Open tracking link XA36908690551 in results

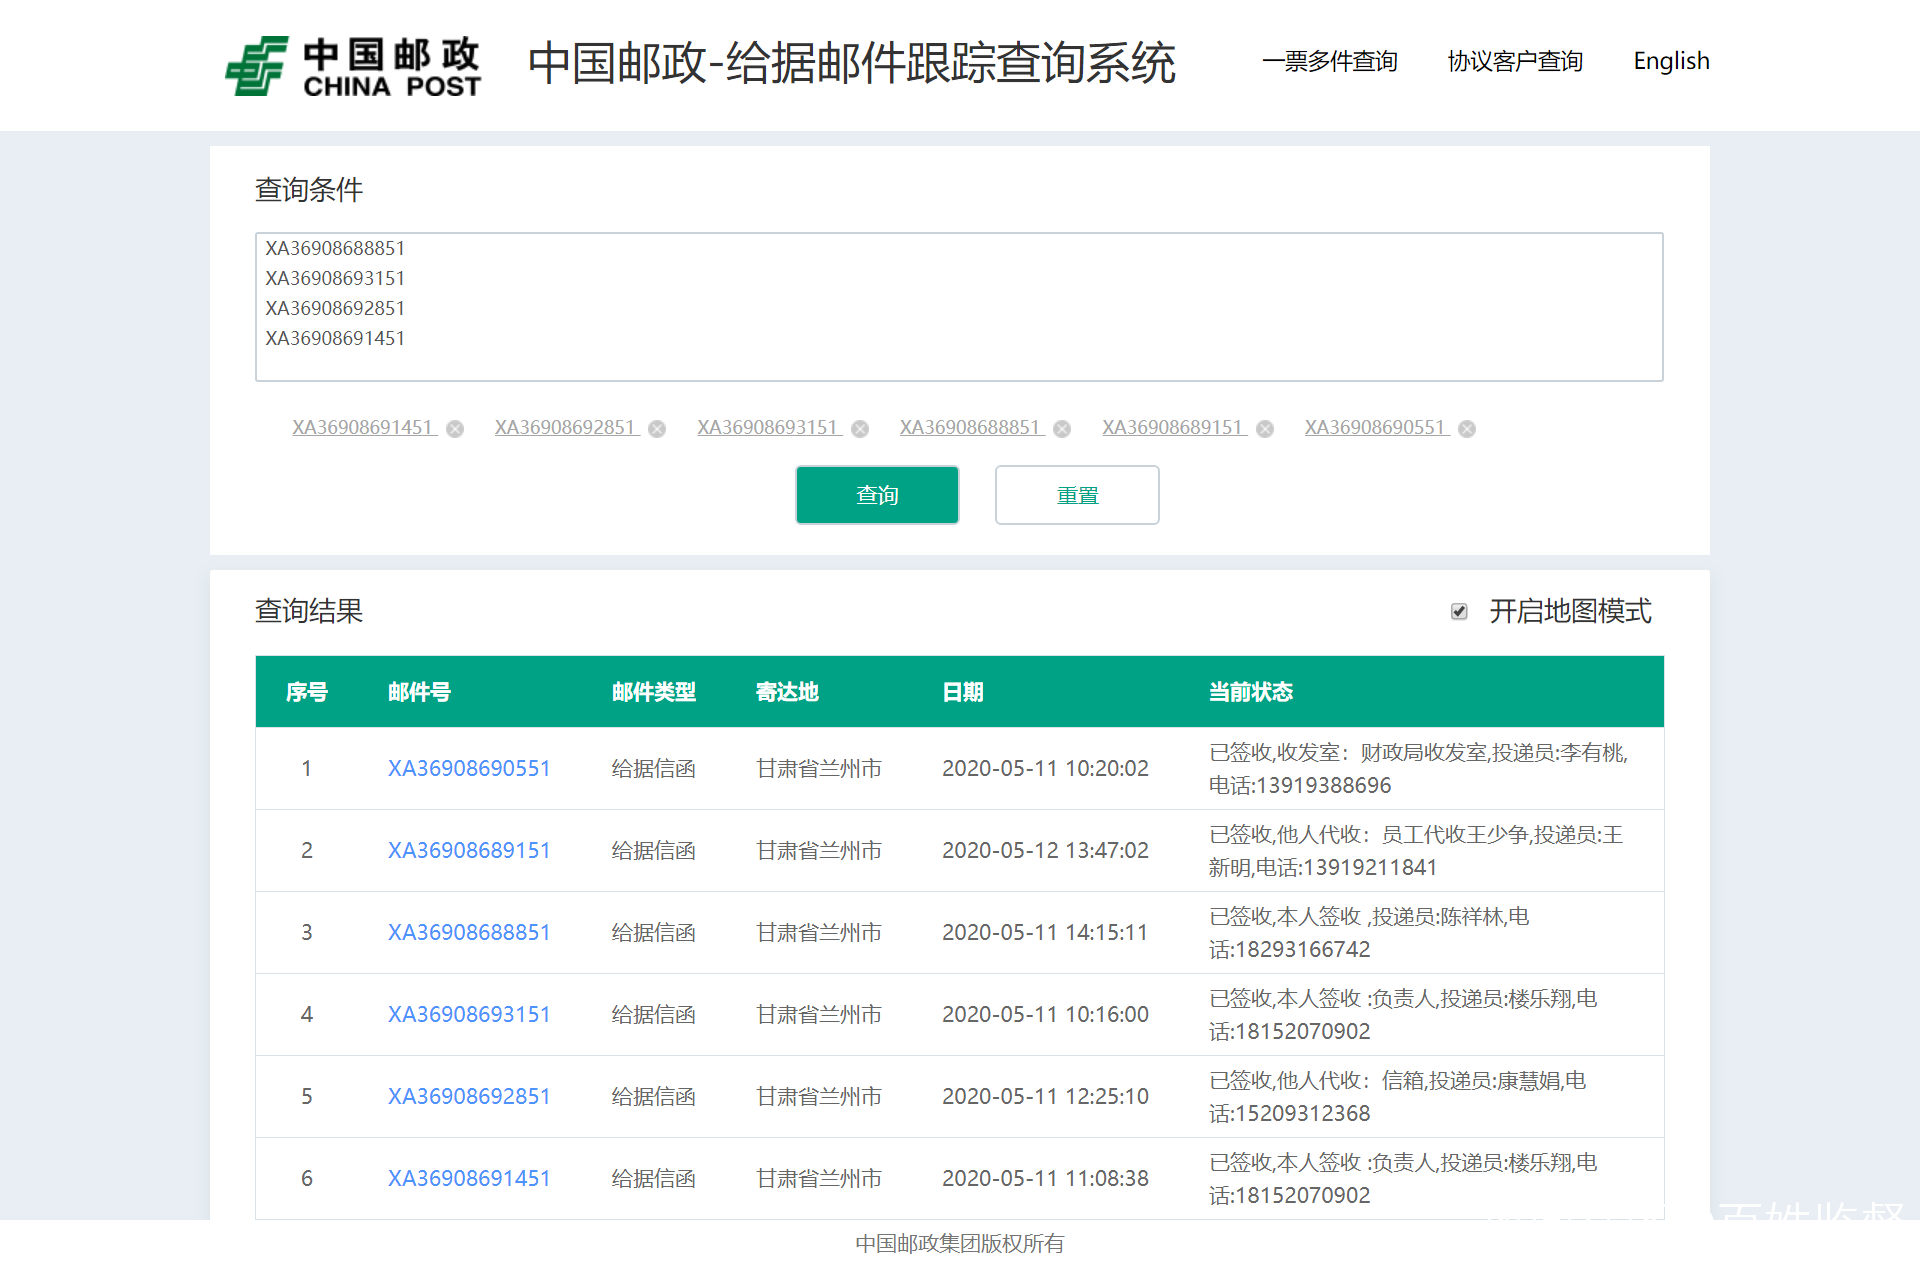[469, 768]
